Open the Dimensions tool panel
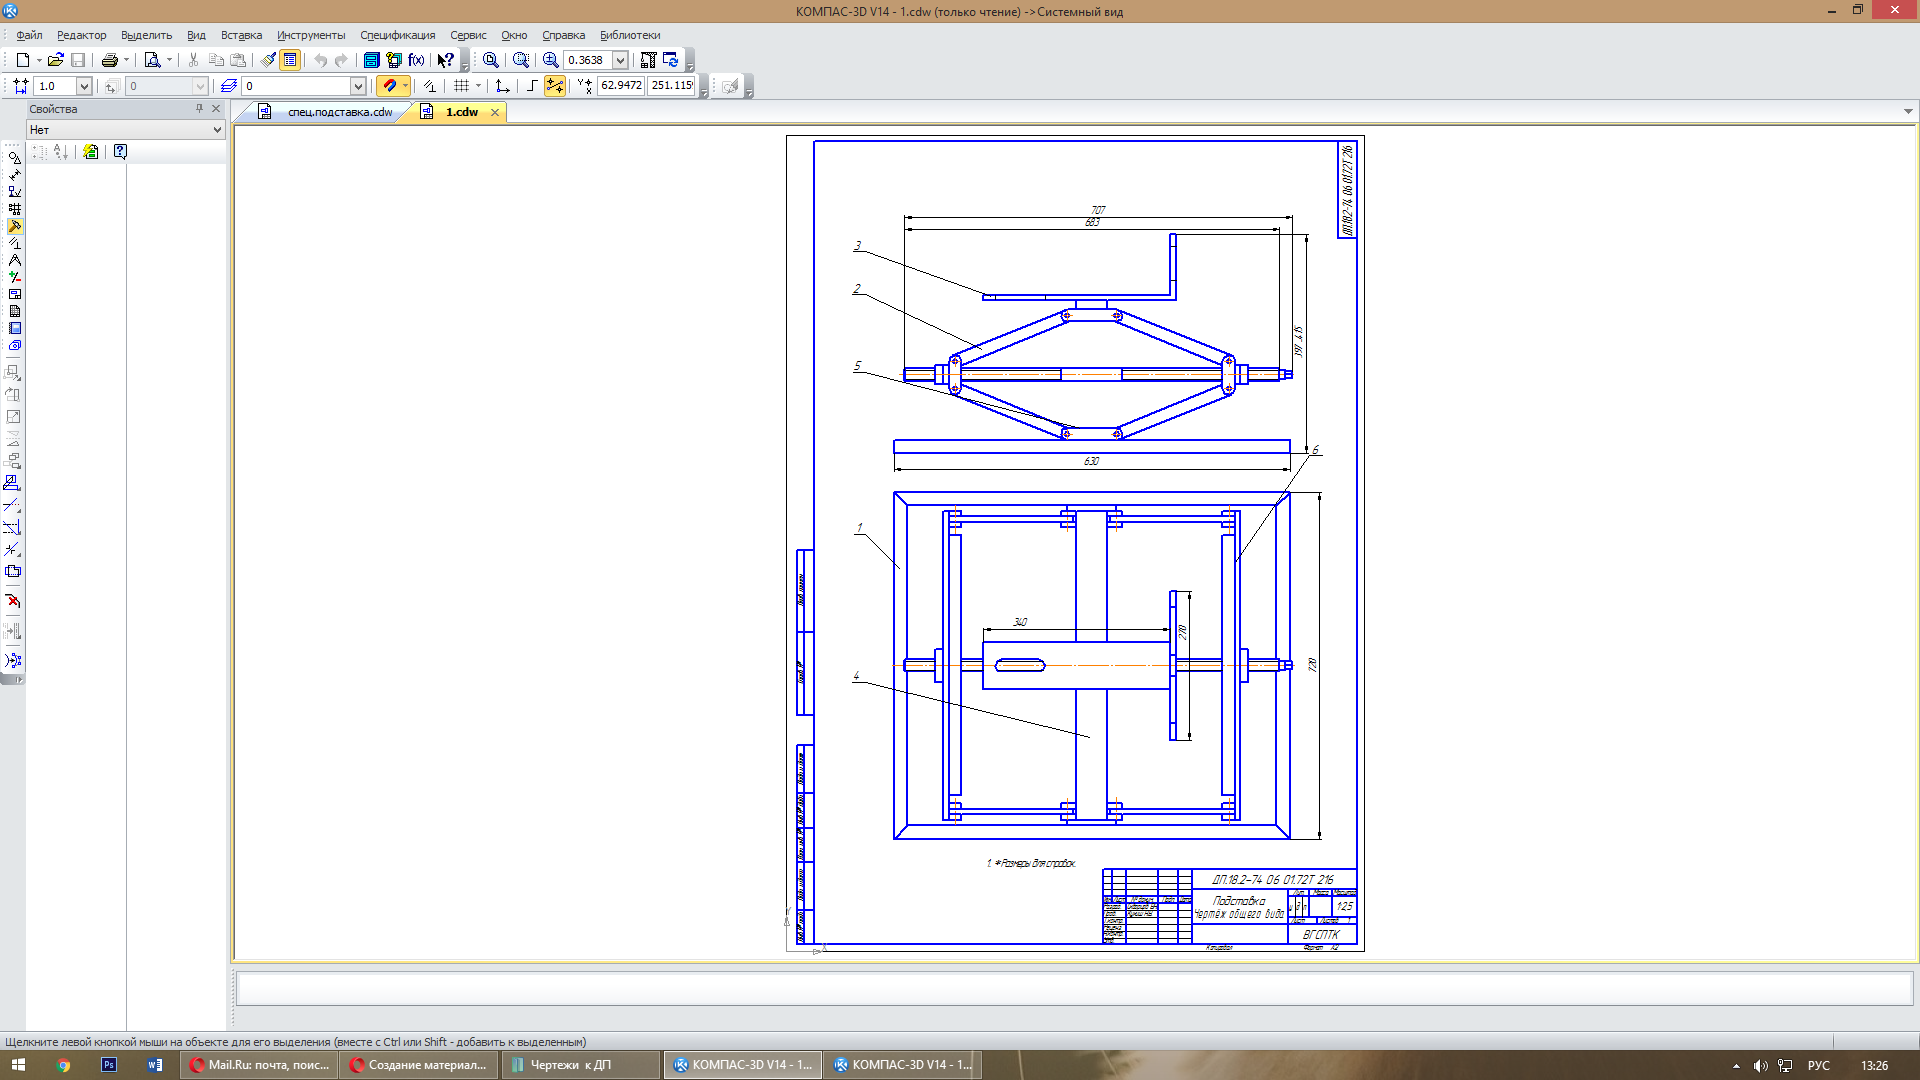1920x1080 pixels. pos(14,174)
